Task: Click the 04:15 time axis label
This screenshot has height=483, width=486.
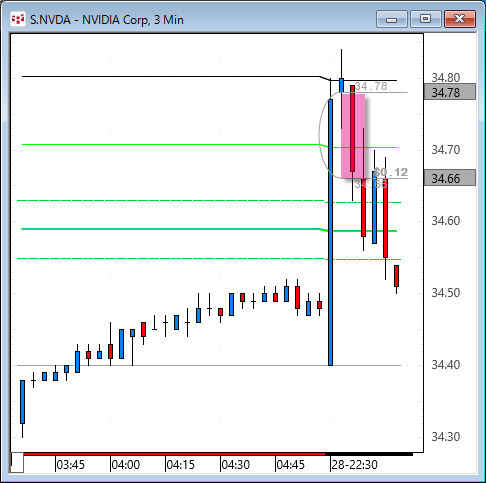Action: [180, 465]
